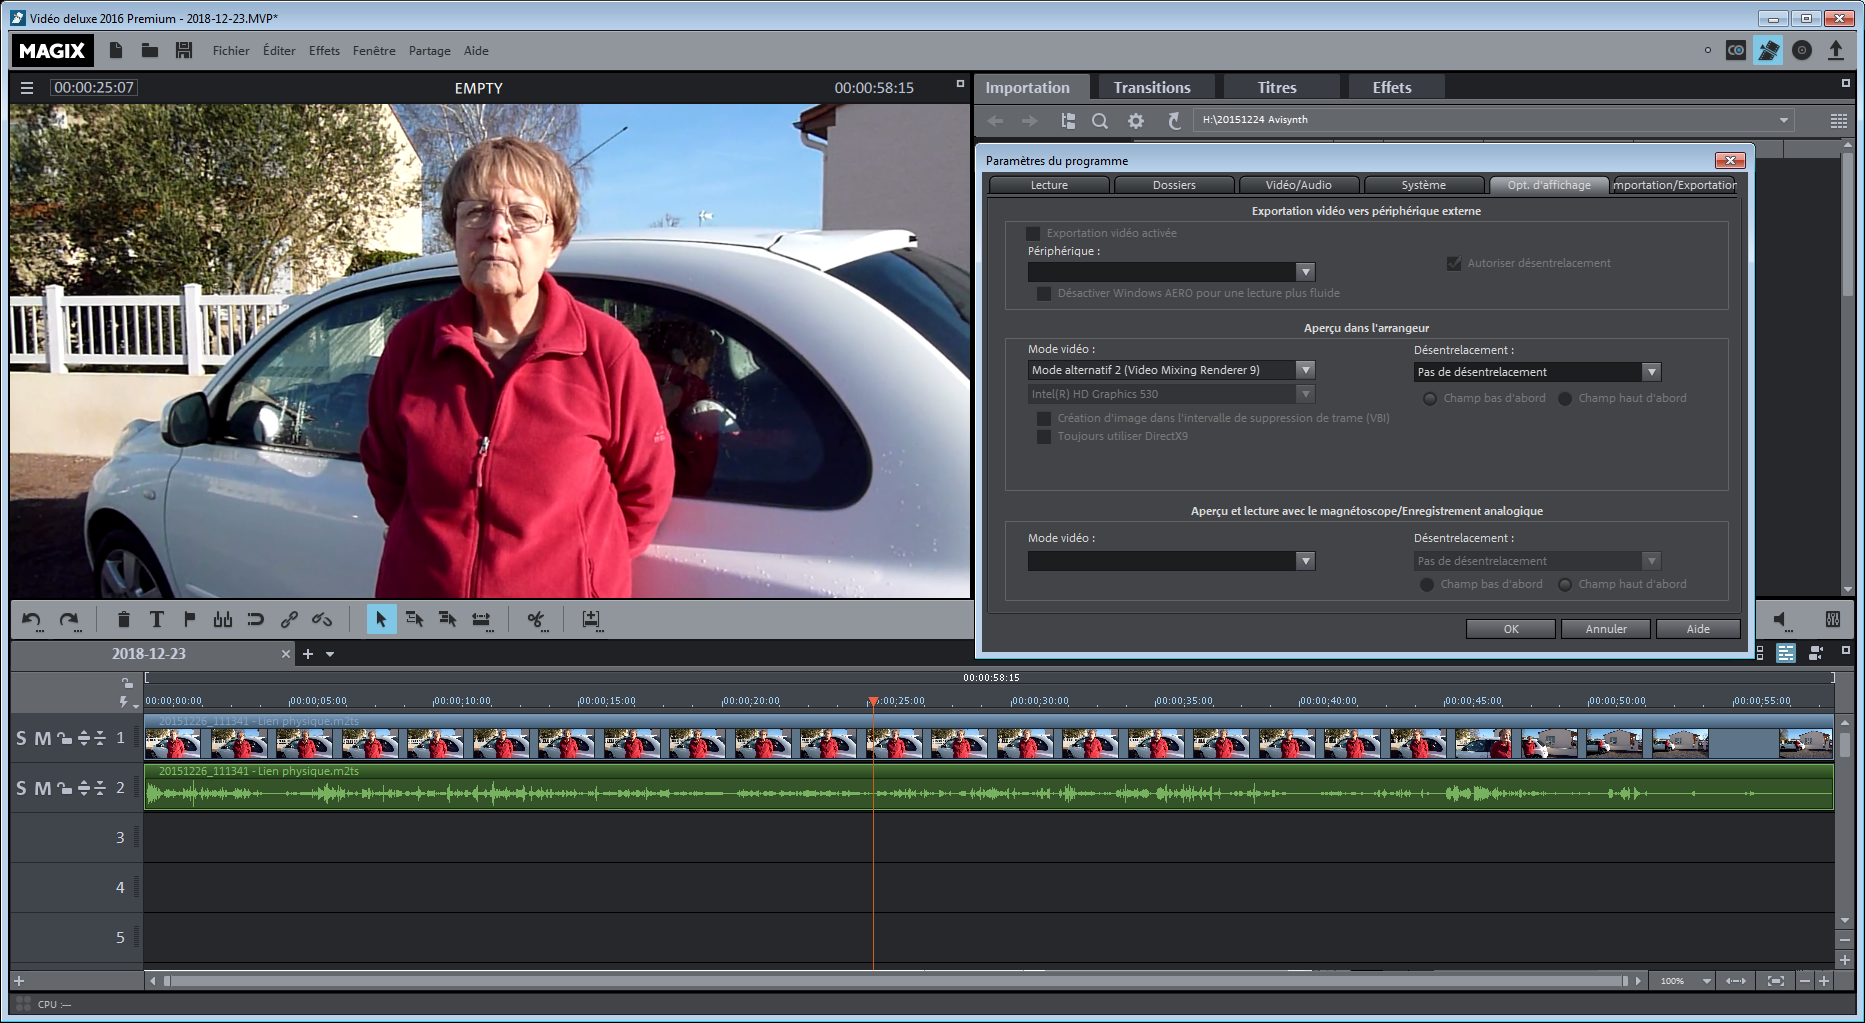This screenshot has height=1023, width=1865.
Task: Close the Paramètres du programme dialog
Action: point(1730,160)
